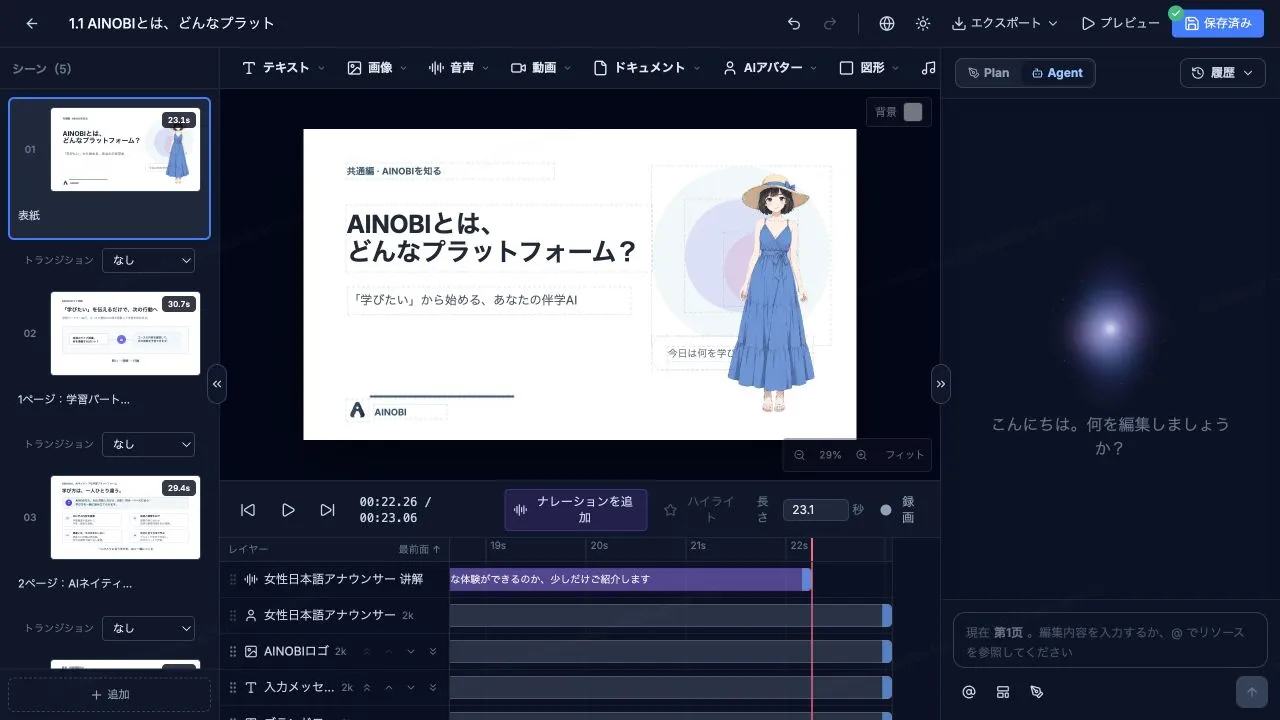The width and height of the screenshot is (1280, 720).
Task: Click the template layout icon in chat bar
Action: pyautogui.click(x=1002, y=692)
